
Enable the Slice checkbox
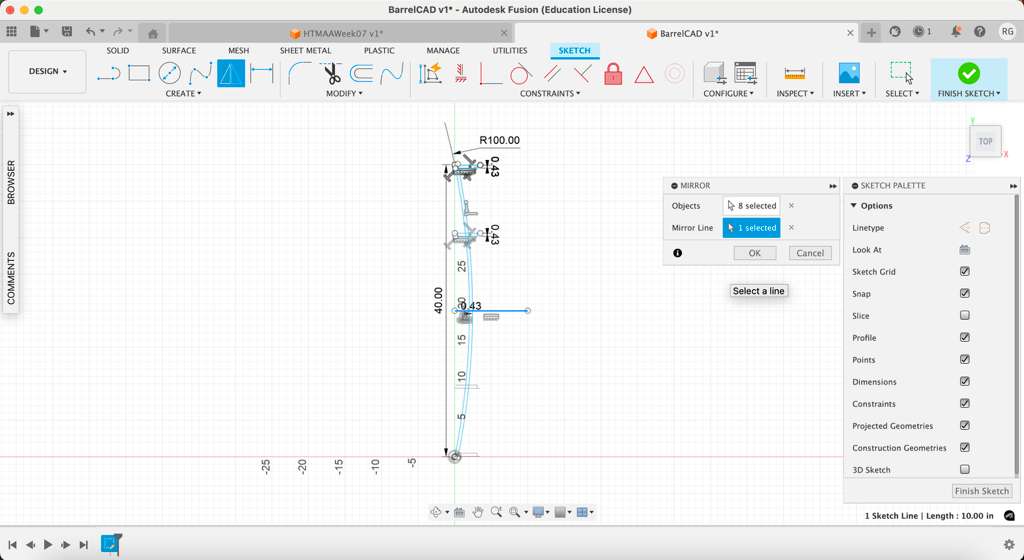[x=965, y=316]
